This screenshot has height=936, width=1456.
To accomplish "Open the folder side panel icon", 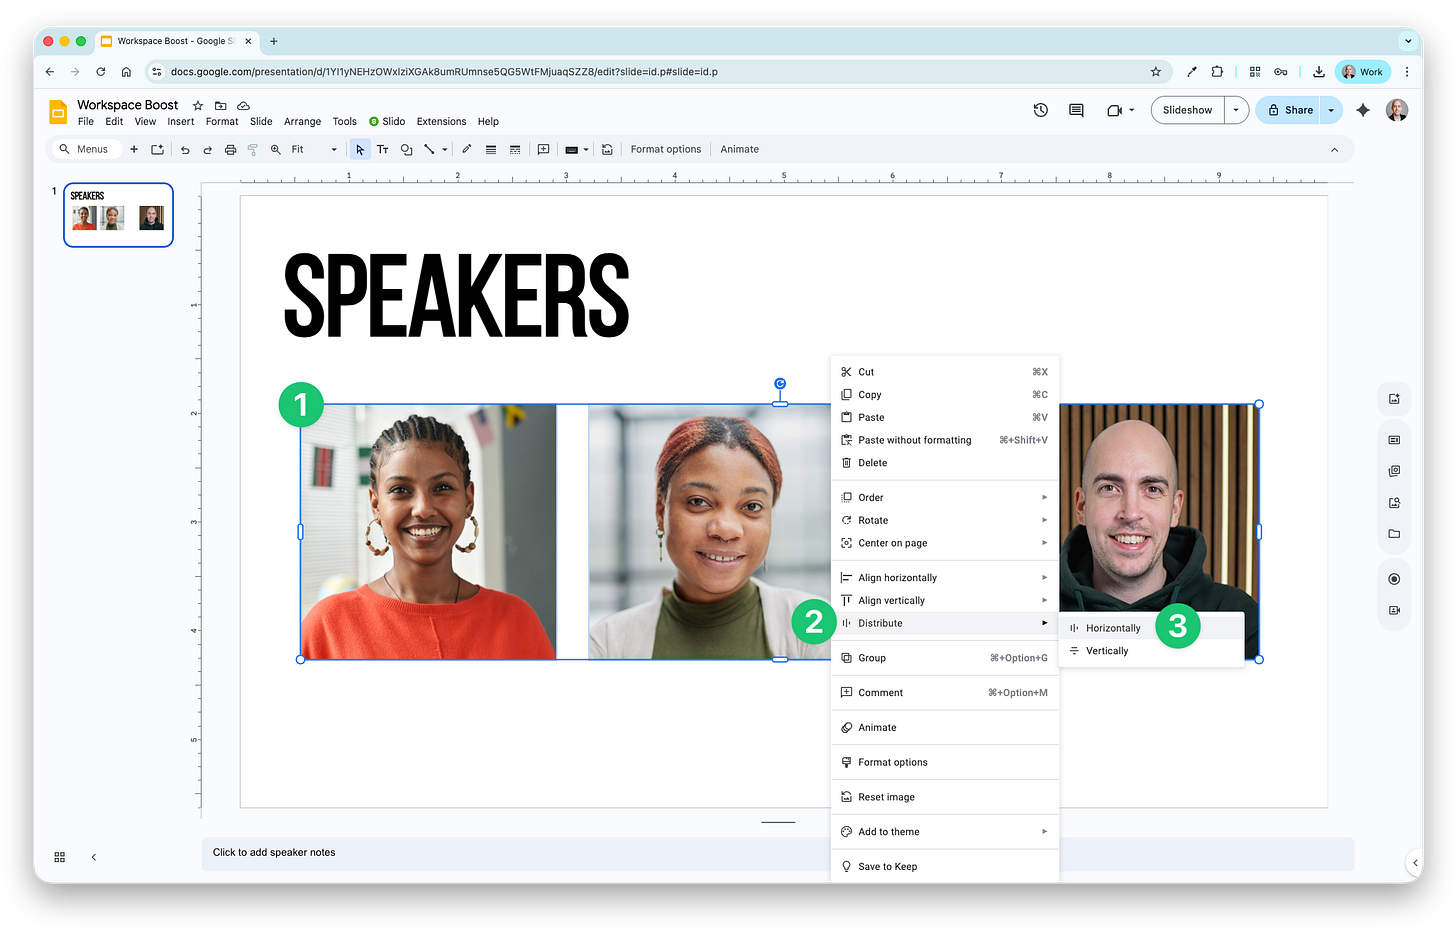I will point(1394,534).
